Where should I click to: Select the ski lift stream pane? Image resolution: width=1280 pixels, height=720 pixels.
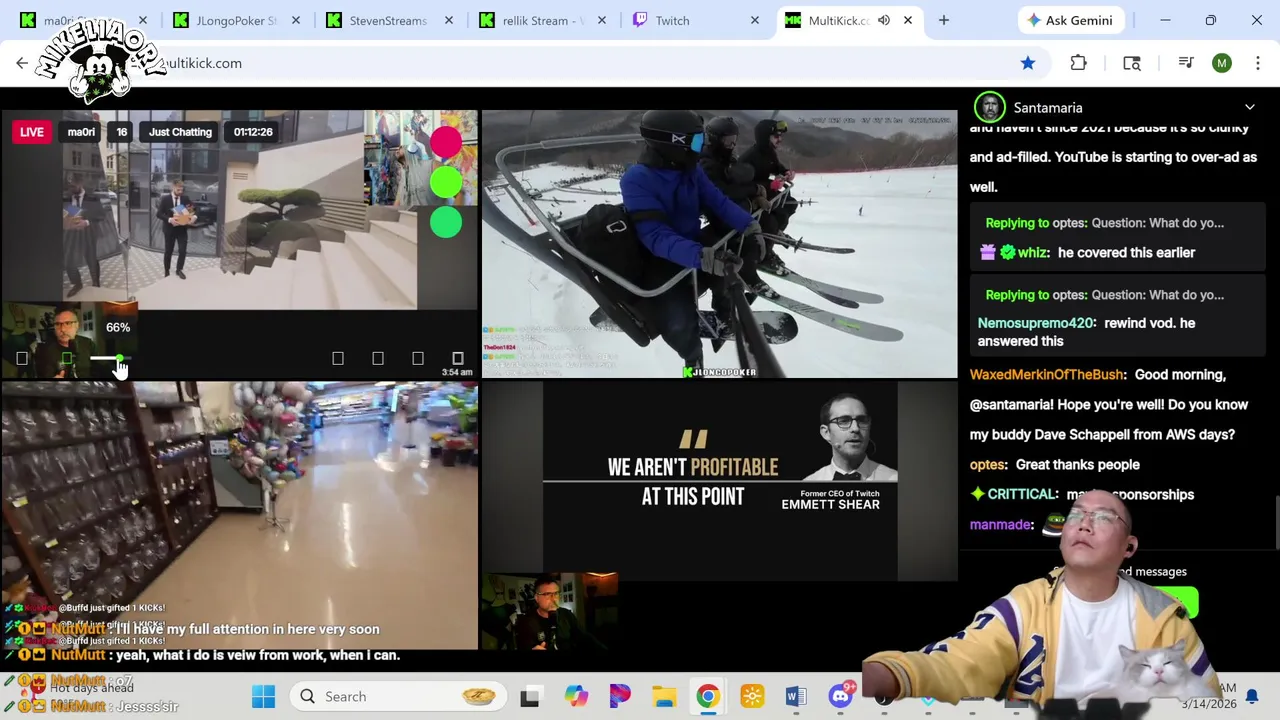(x=719, y=244)
